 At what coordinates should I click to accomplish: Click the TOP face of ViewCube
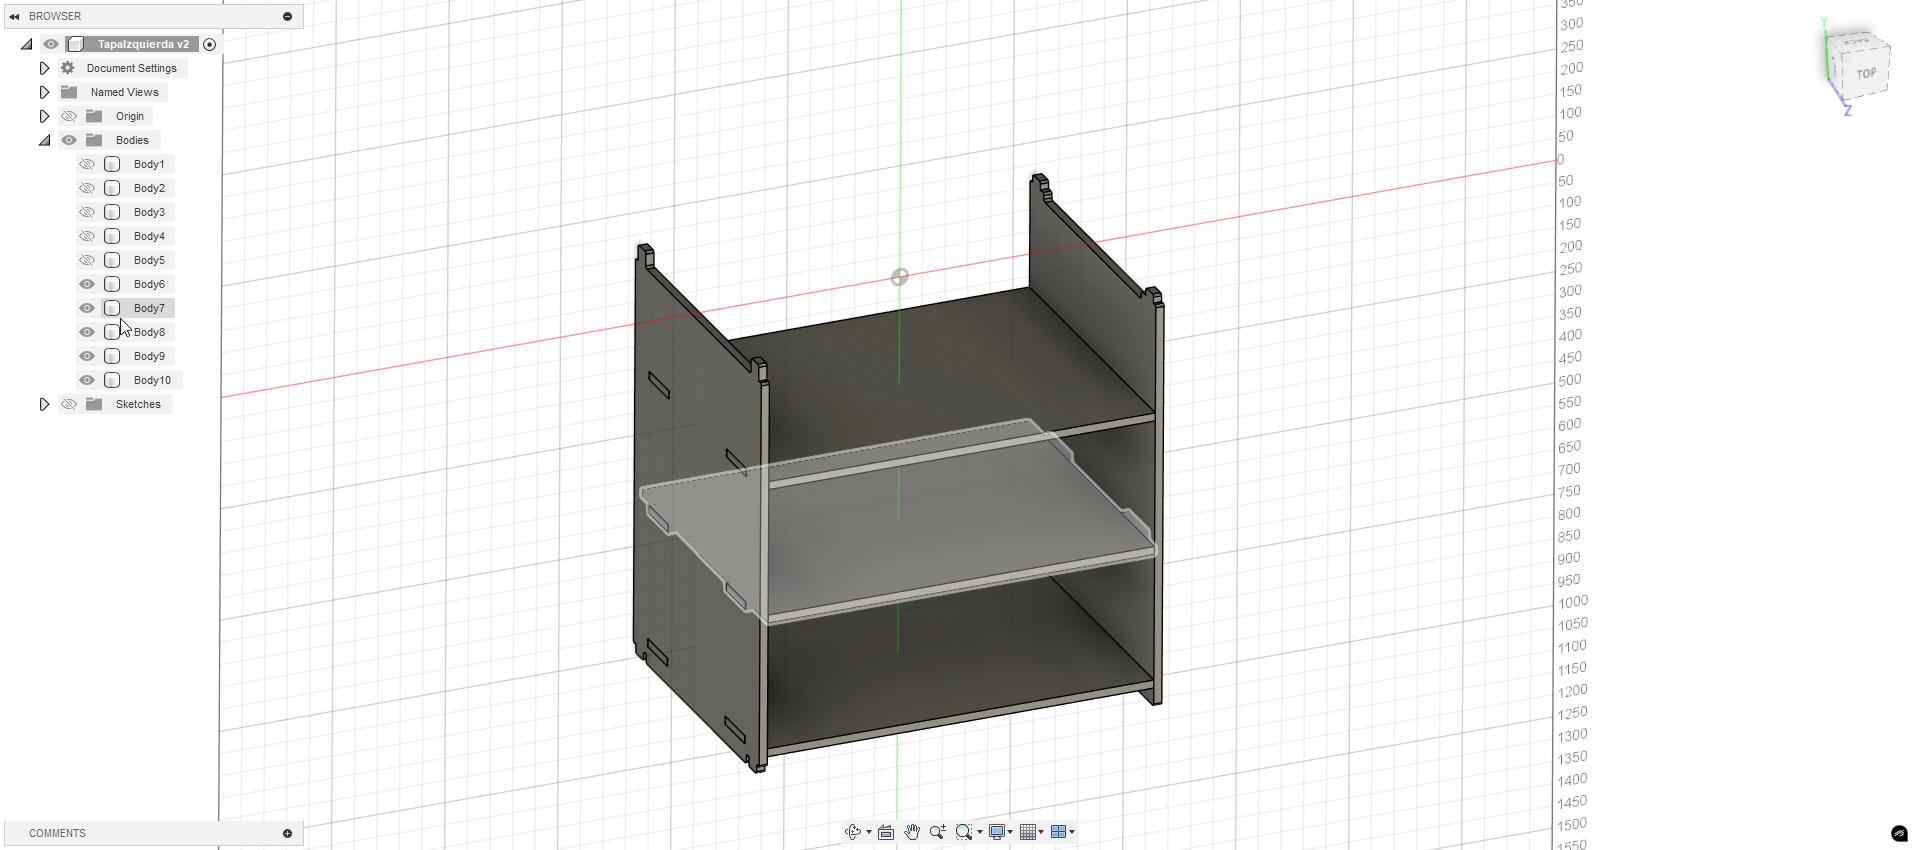click(x=1865, y=74)
